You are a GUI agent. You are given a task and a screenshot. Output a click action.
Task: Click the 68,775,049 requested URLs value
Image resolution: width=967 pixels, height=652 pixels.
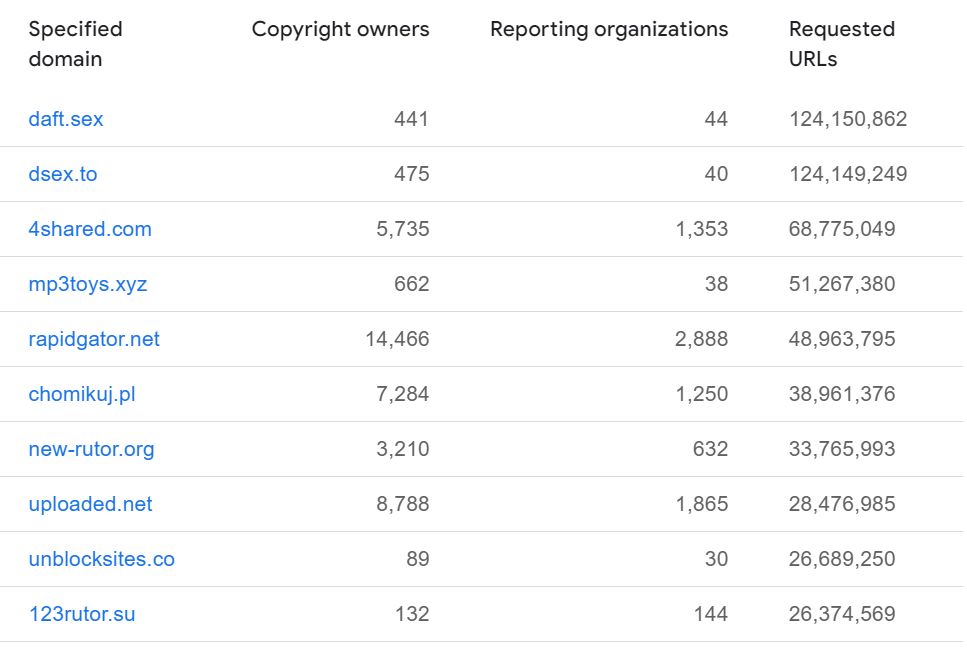[842, 229]
